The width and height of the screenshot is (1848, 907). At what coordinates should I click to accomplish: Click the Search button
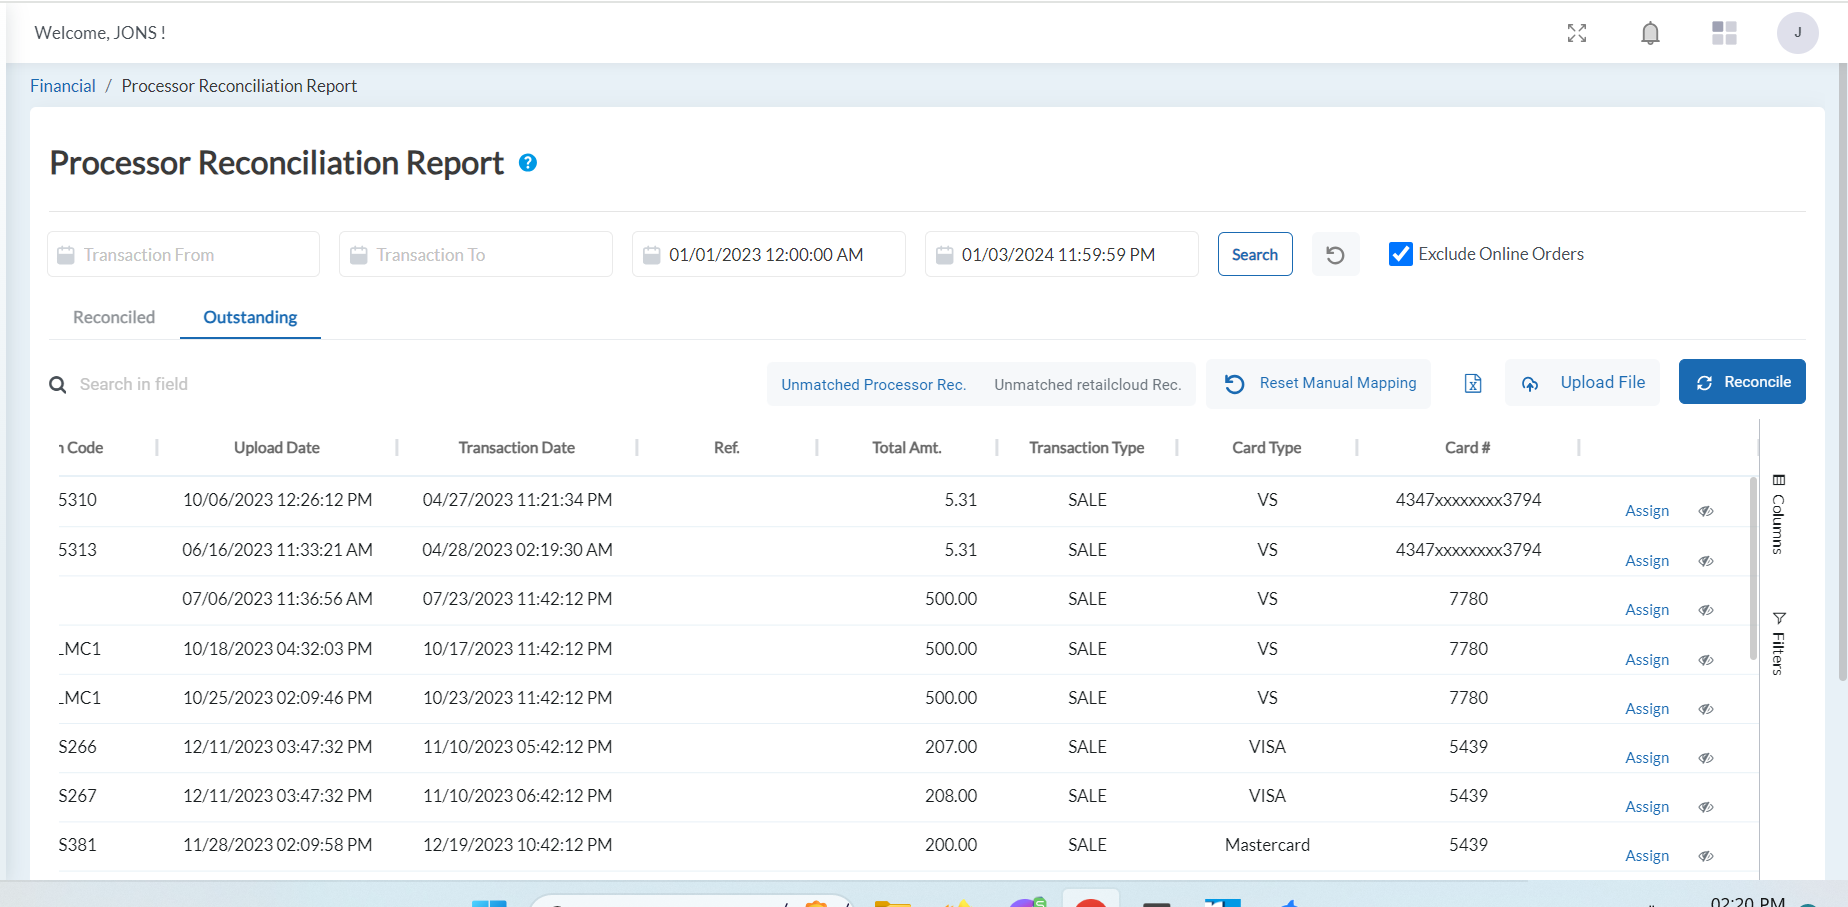tap(1255, 254)
